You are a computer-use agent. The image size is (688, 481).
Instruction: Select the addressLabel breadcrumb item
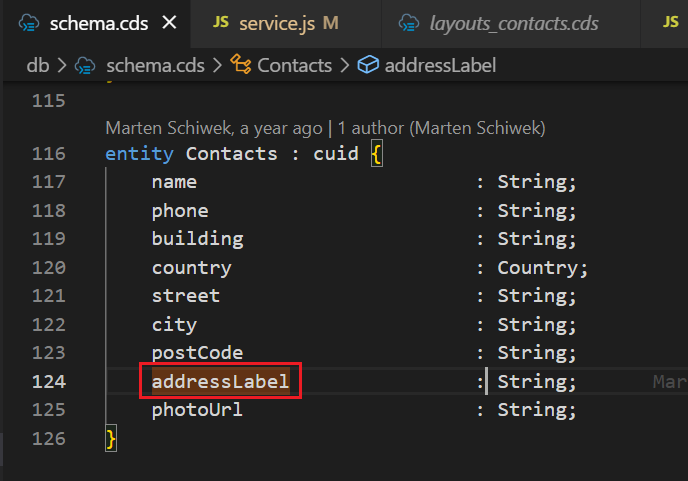pos(440,66)
